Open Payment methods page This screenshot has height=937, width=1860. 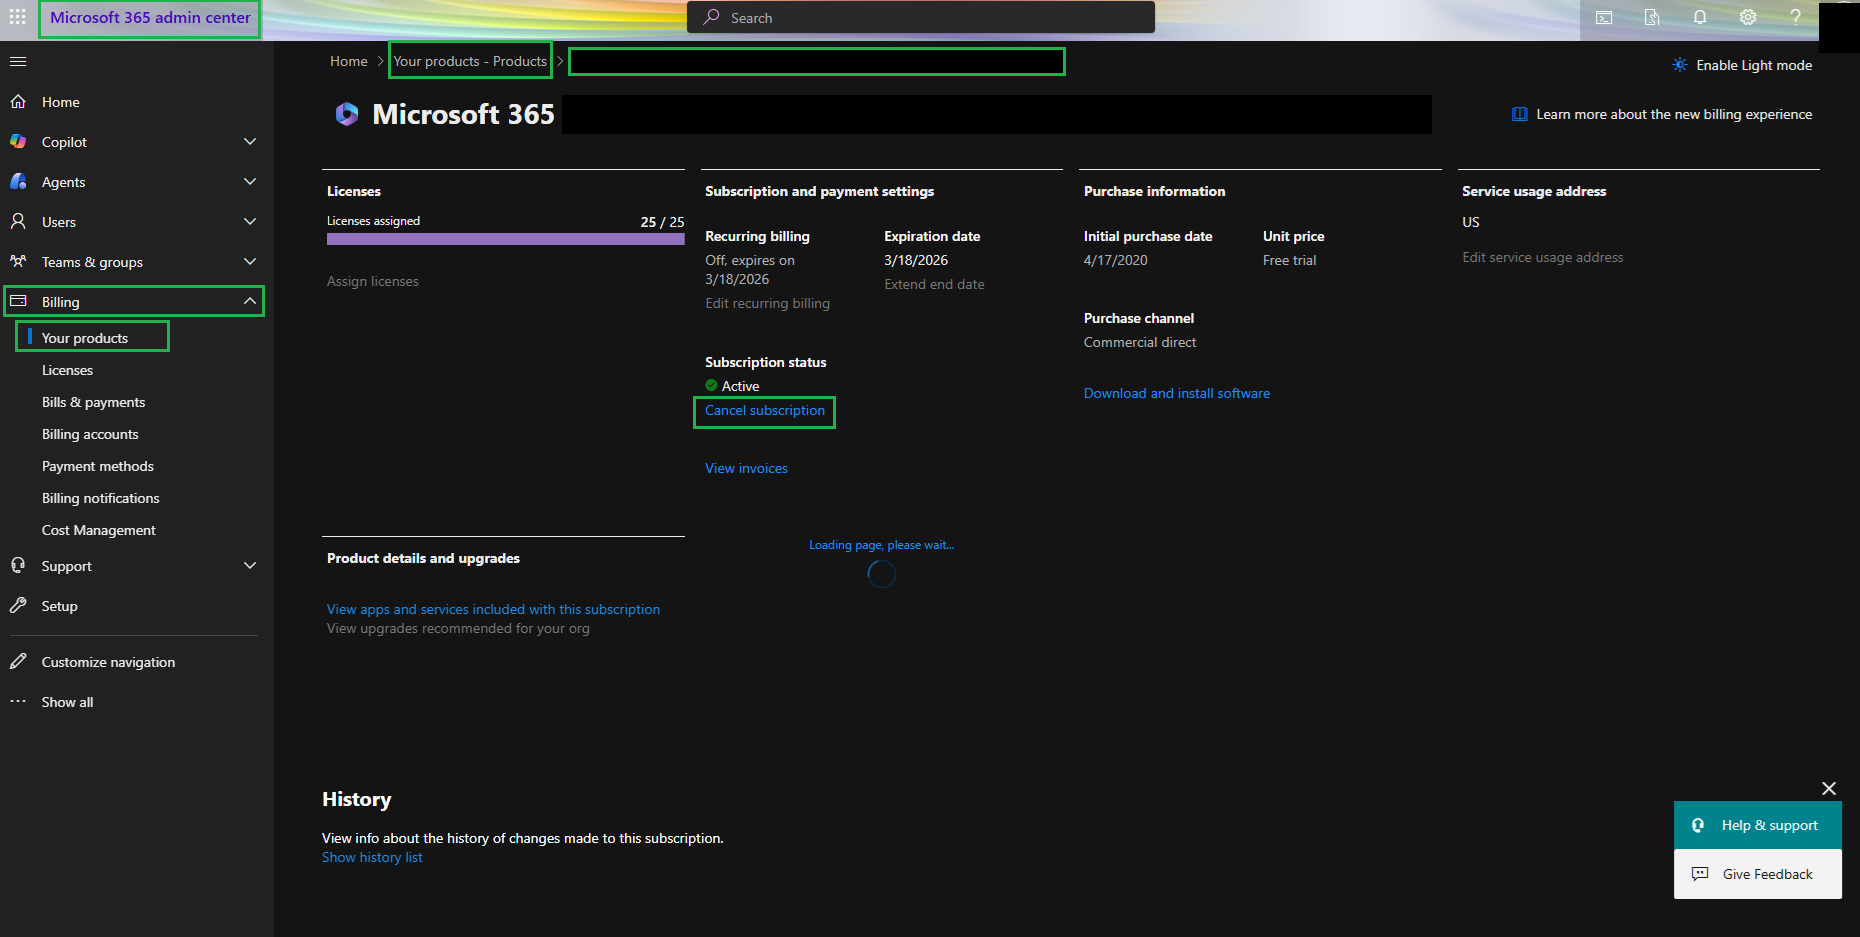pos(98,466)
